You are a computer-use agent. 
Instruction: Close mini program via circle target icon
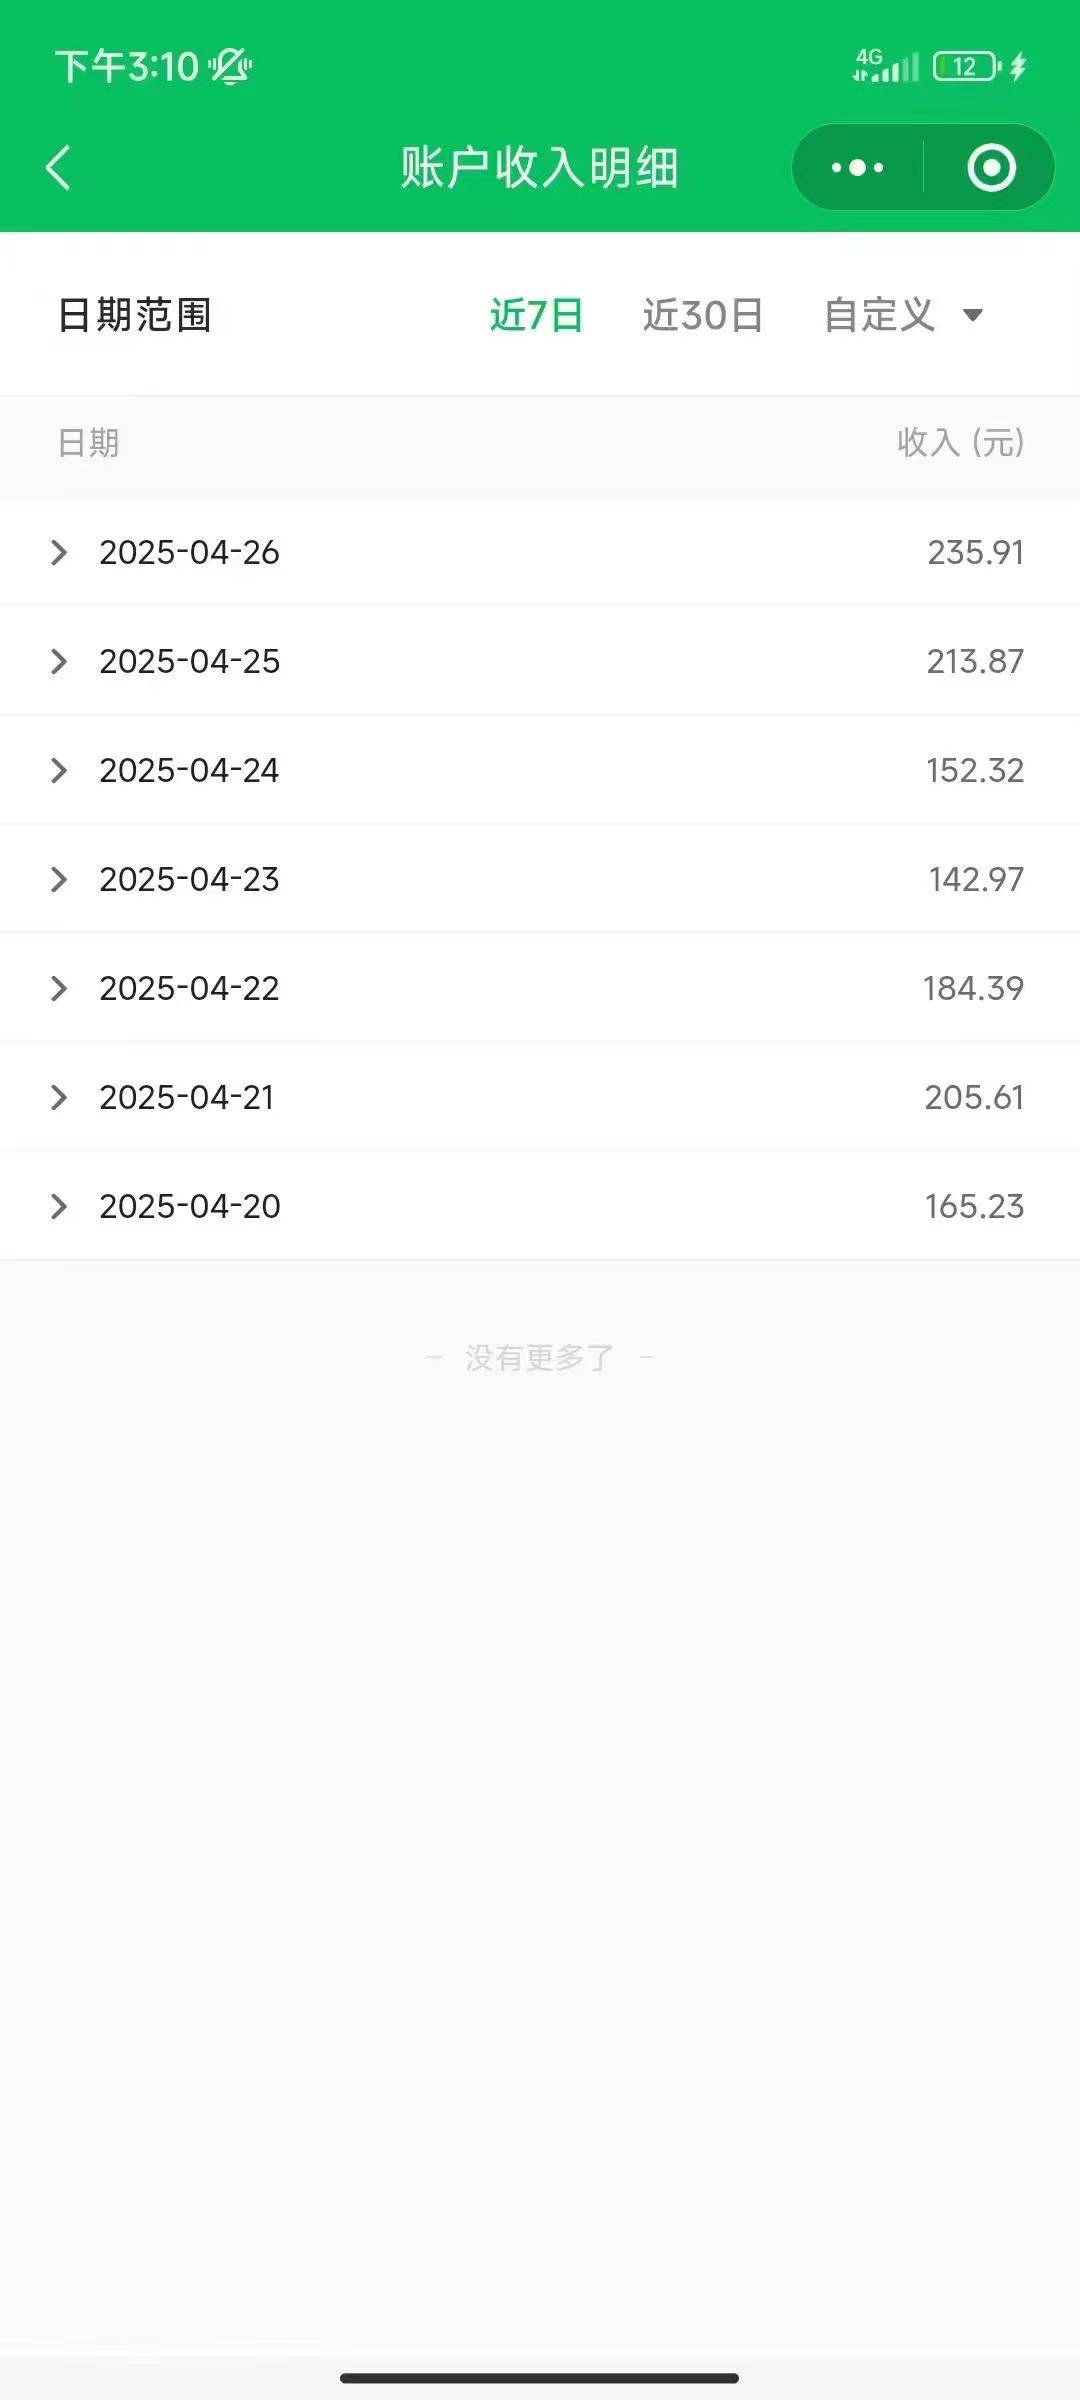coord(991,167)
